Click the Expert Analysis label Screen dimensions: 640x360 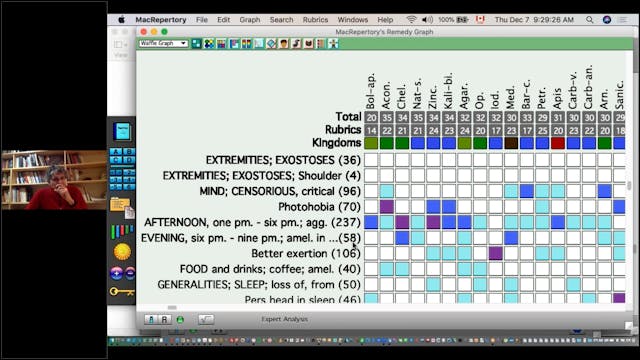point(284,319)
